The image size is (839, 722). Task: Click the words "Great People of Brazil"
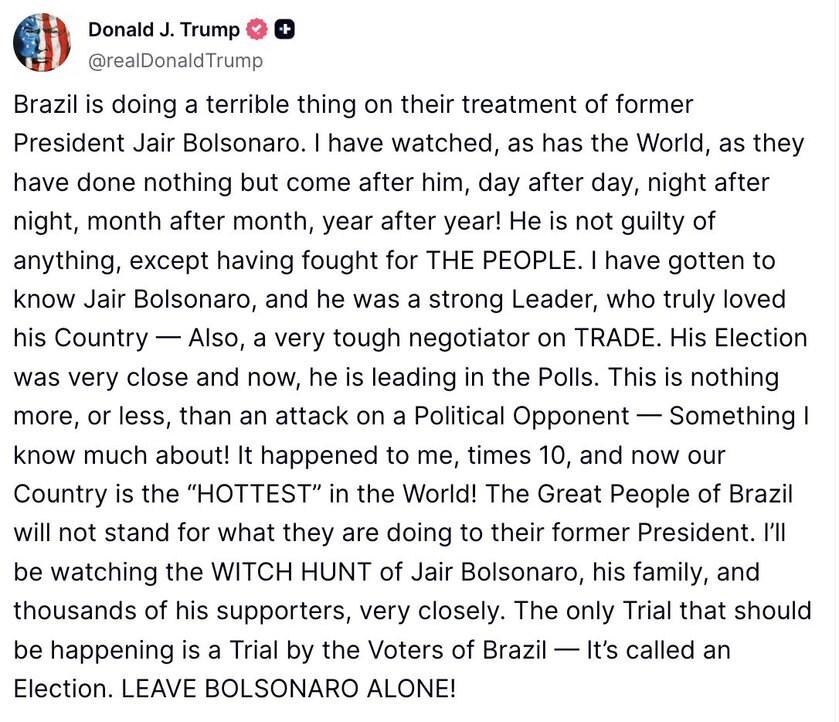[665, 494]
